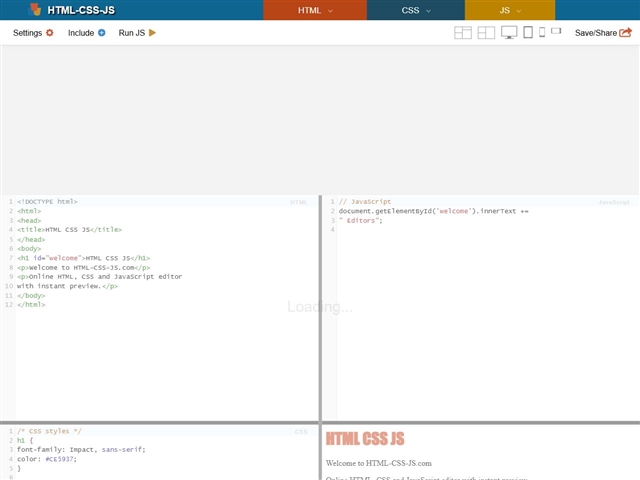Click the <body> opening tag line
This screenshot has height=480, width=640.
(x=29, y=249)
